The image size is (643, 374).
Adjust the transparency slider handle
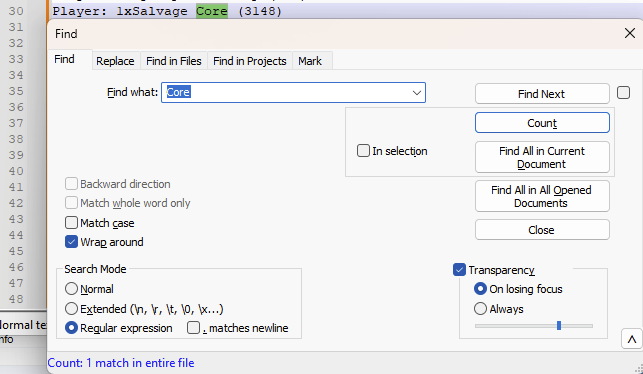(x=559, y=326)
